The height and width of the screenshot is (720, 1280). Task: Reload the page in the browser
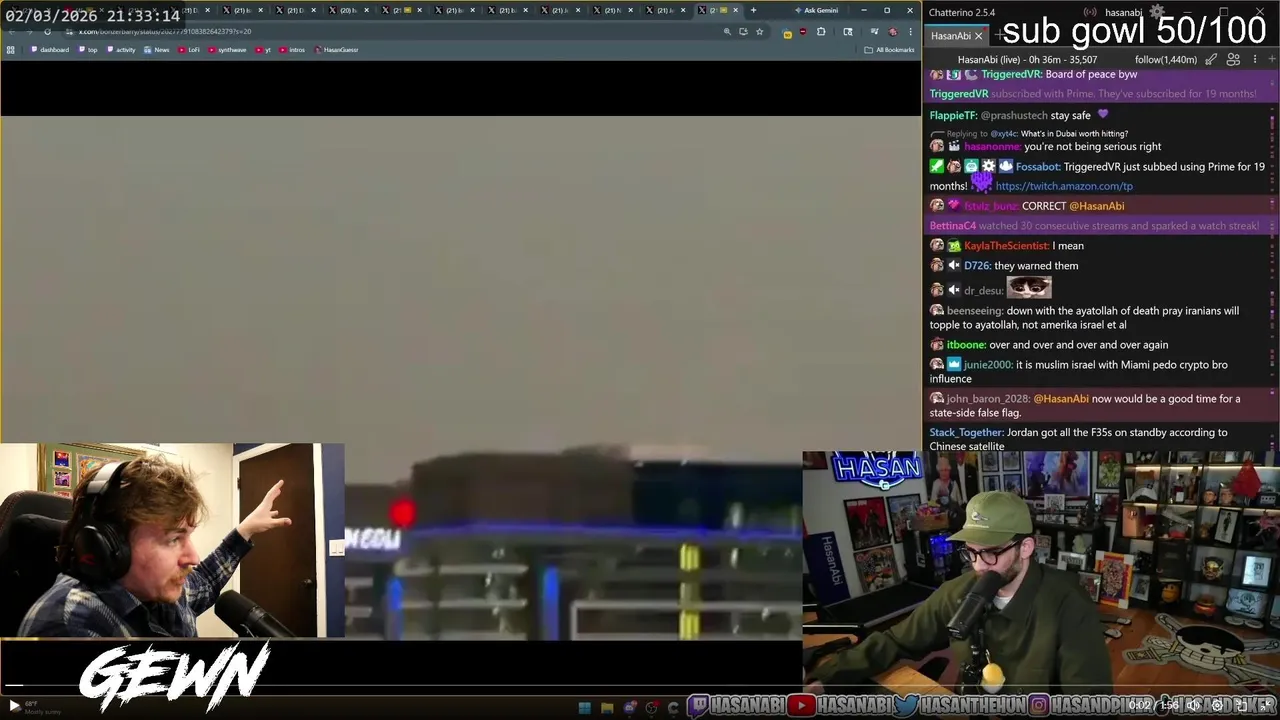tap(47, 32)
